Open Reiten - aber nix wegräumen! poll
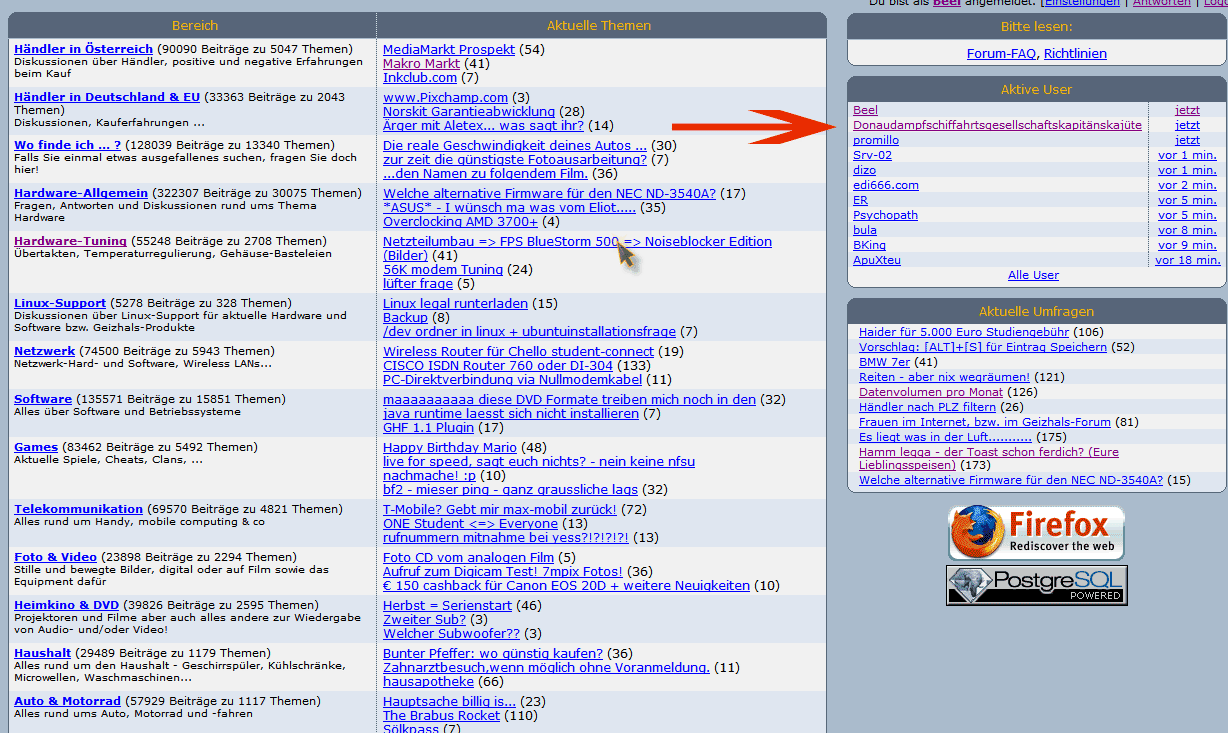The height and width of the screenshot is (733, 1228). pos(945,377)
